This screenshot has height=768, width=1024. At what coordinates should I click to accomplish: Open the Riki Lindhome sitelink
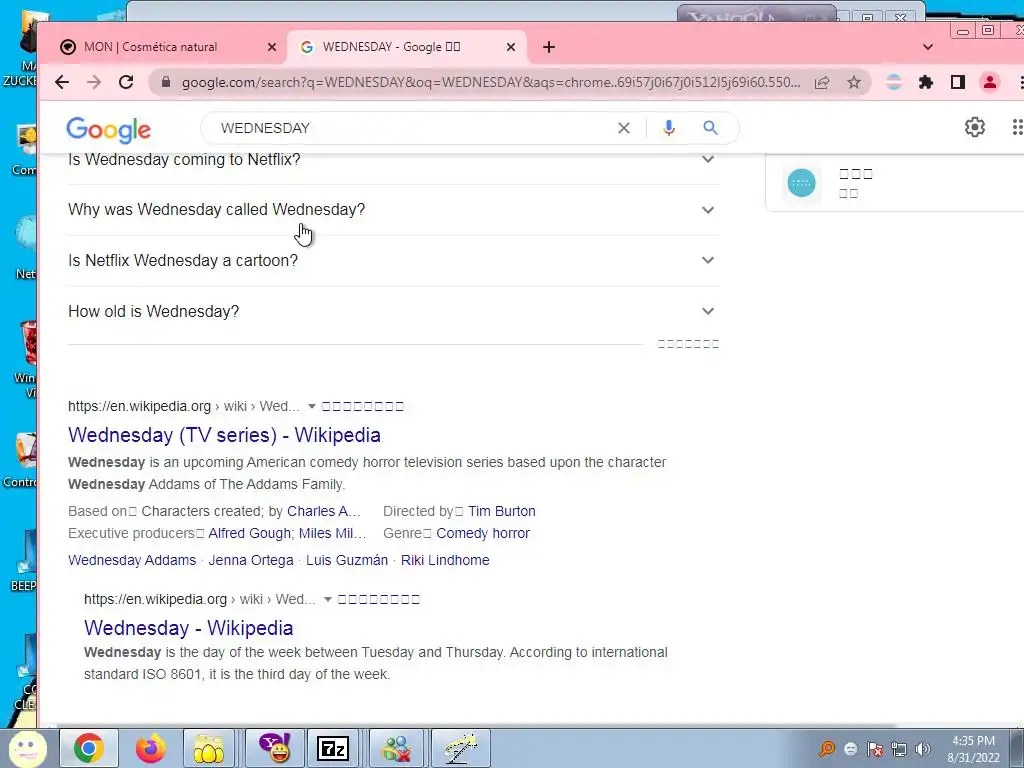click(x=445, y=560)
